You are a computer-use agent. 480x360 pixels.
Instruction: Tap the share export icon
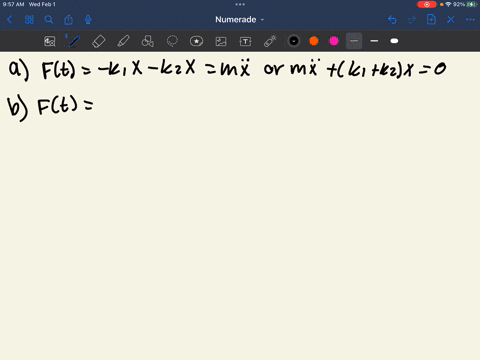[68, 20]
